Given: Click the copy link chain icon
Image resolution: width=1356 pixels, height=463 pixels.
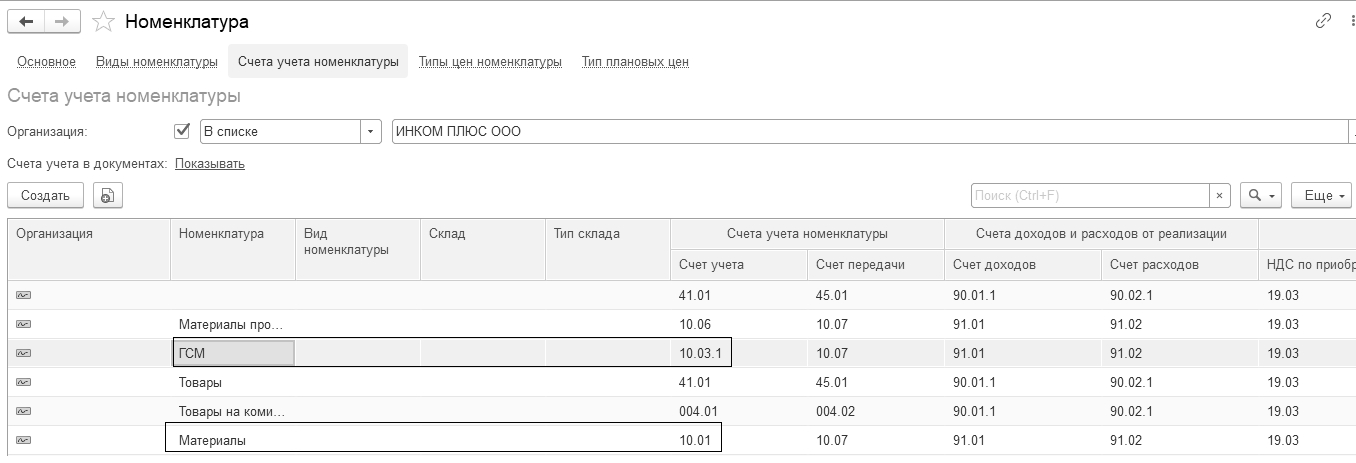Looking at the screenshot, I should click(x=1323, y=21).
